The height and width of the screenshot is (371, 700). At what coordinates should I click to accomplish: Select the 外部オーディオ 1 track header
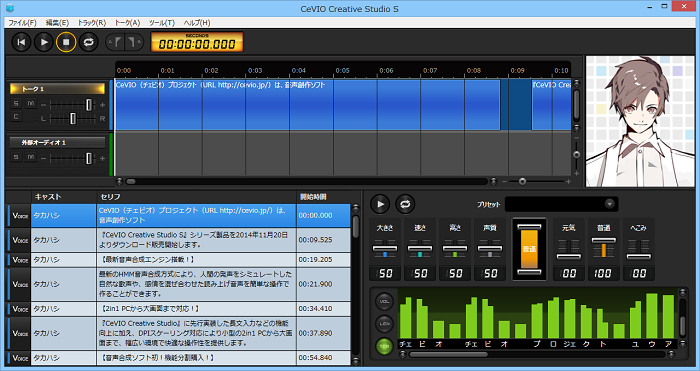(58, 142)
